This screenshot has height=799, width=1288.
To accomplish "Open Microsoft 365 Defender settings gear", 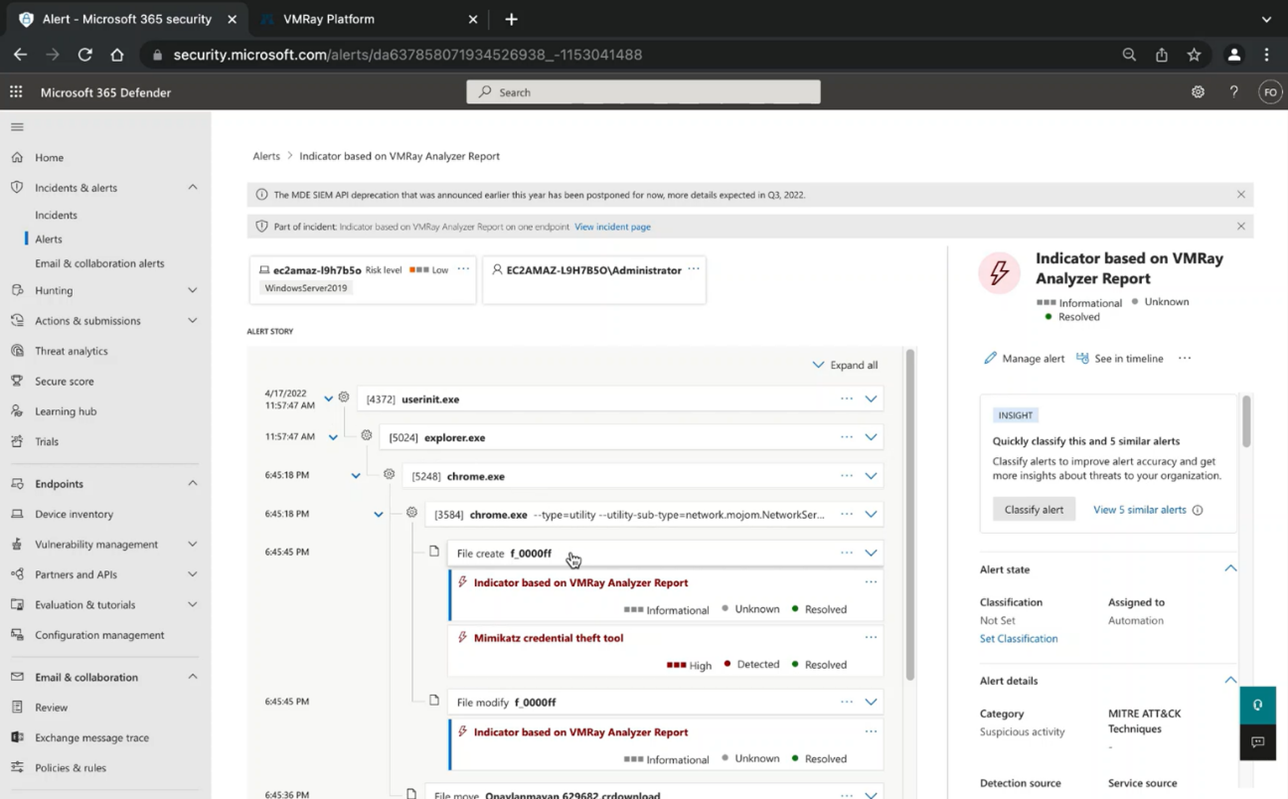I will pos(1198,92).
